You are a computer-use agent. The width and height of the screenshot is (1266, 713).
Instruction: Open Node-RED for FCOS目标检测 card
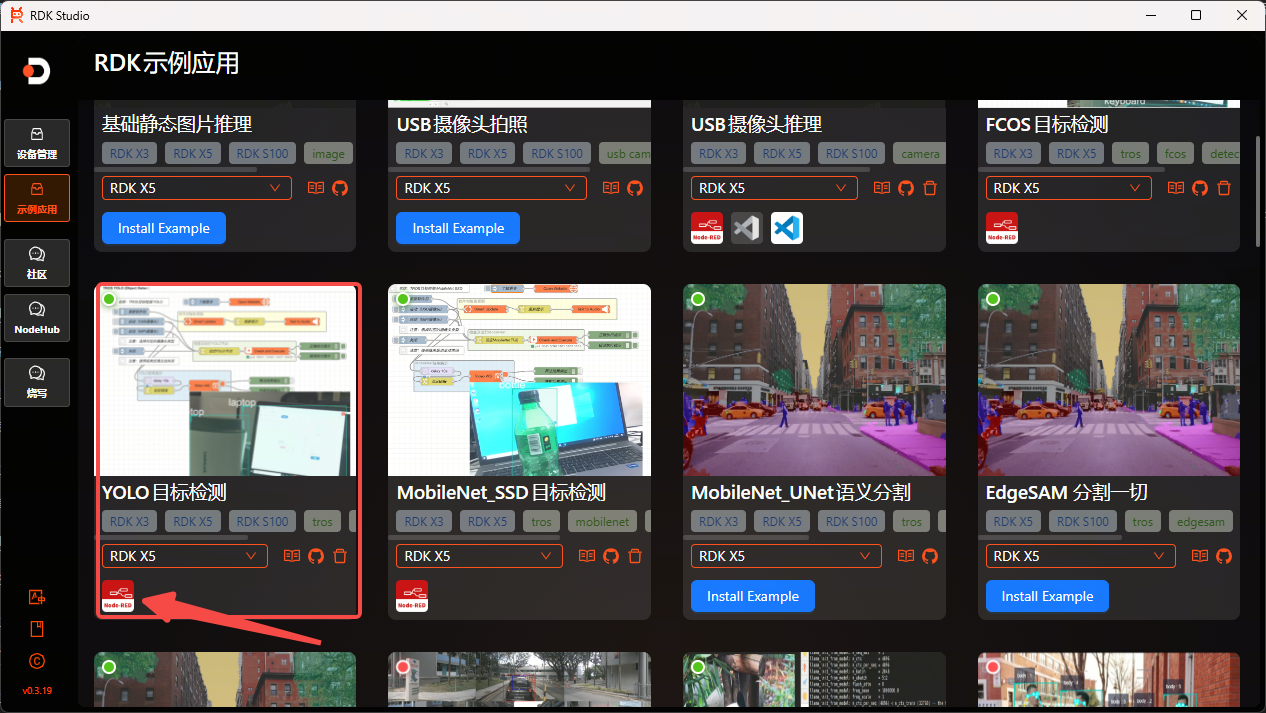coord(1001,228)
